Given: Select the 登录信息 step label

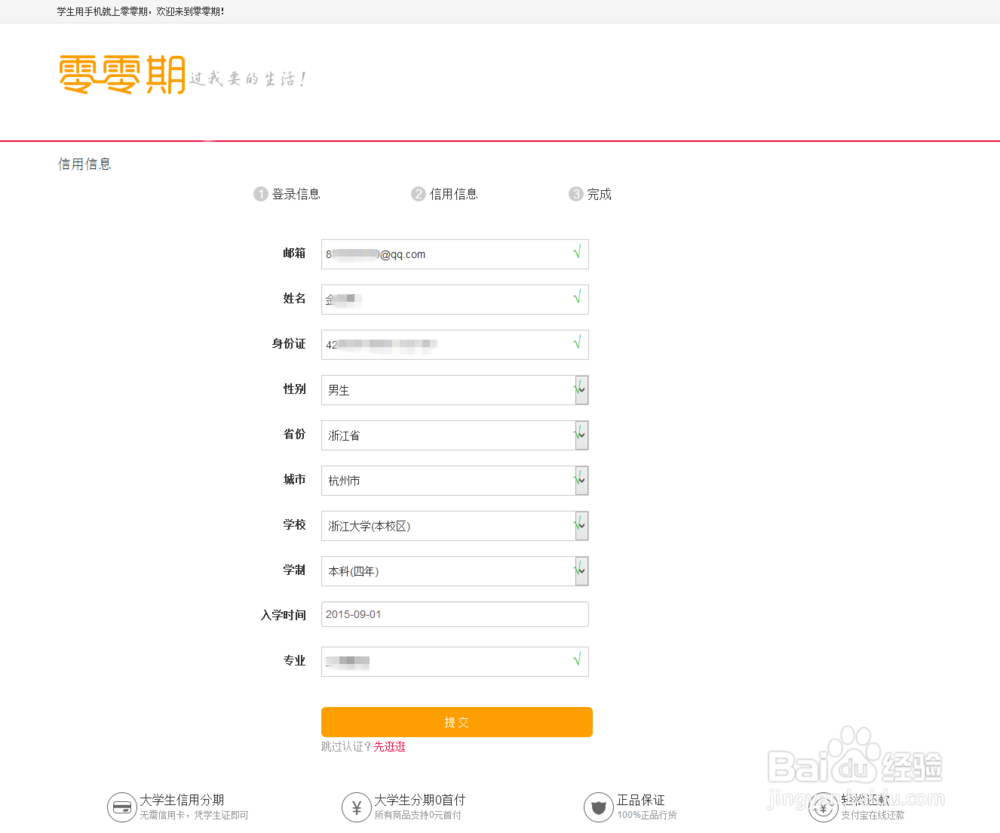Looking at the screenshot, I should (x=296, y=194).
